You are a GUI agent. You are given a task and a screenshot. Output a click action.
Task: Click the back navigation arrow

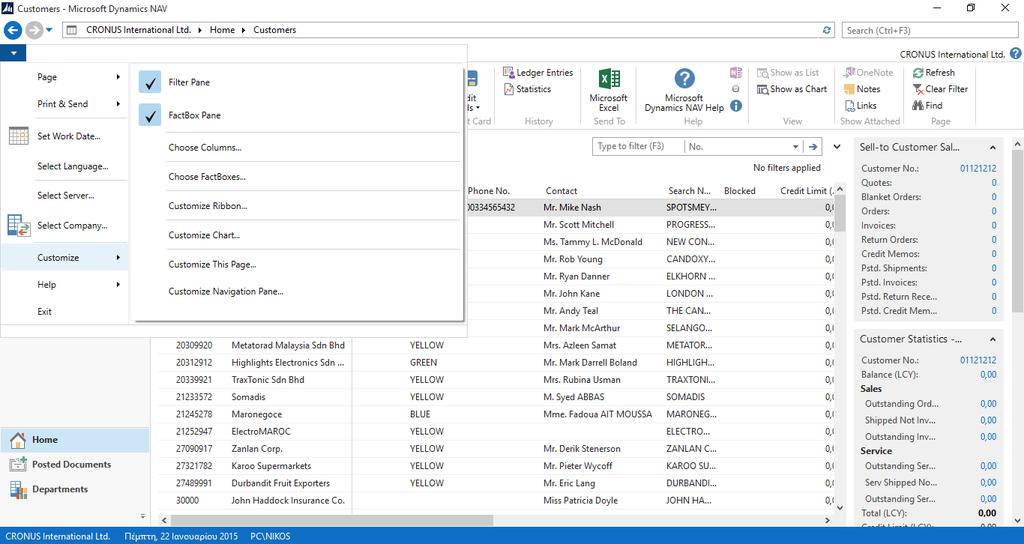(x=12, y=30)
